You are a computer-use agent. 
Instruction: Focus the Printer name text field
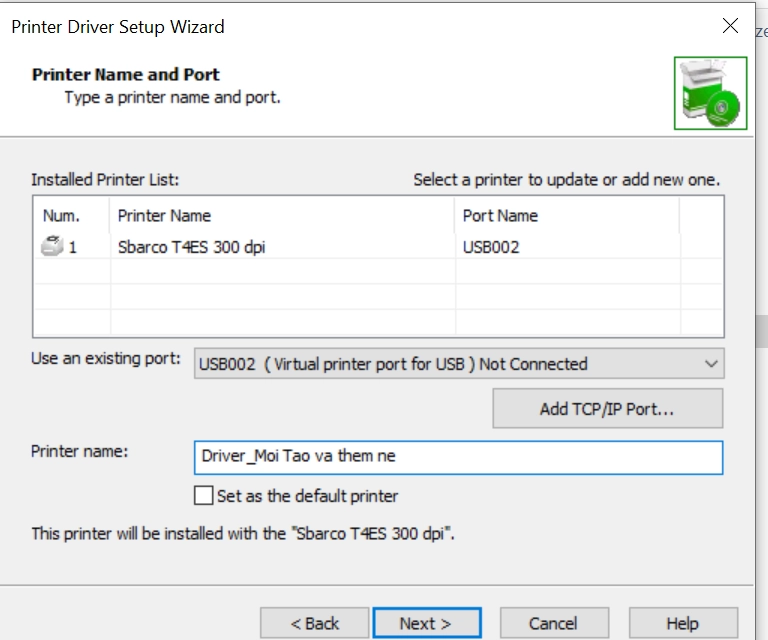[x=458, y=457]
